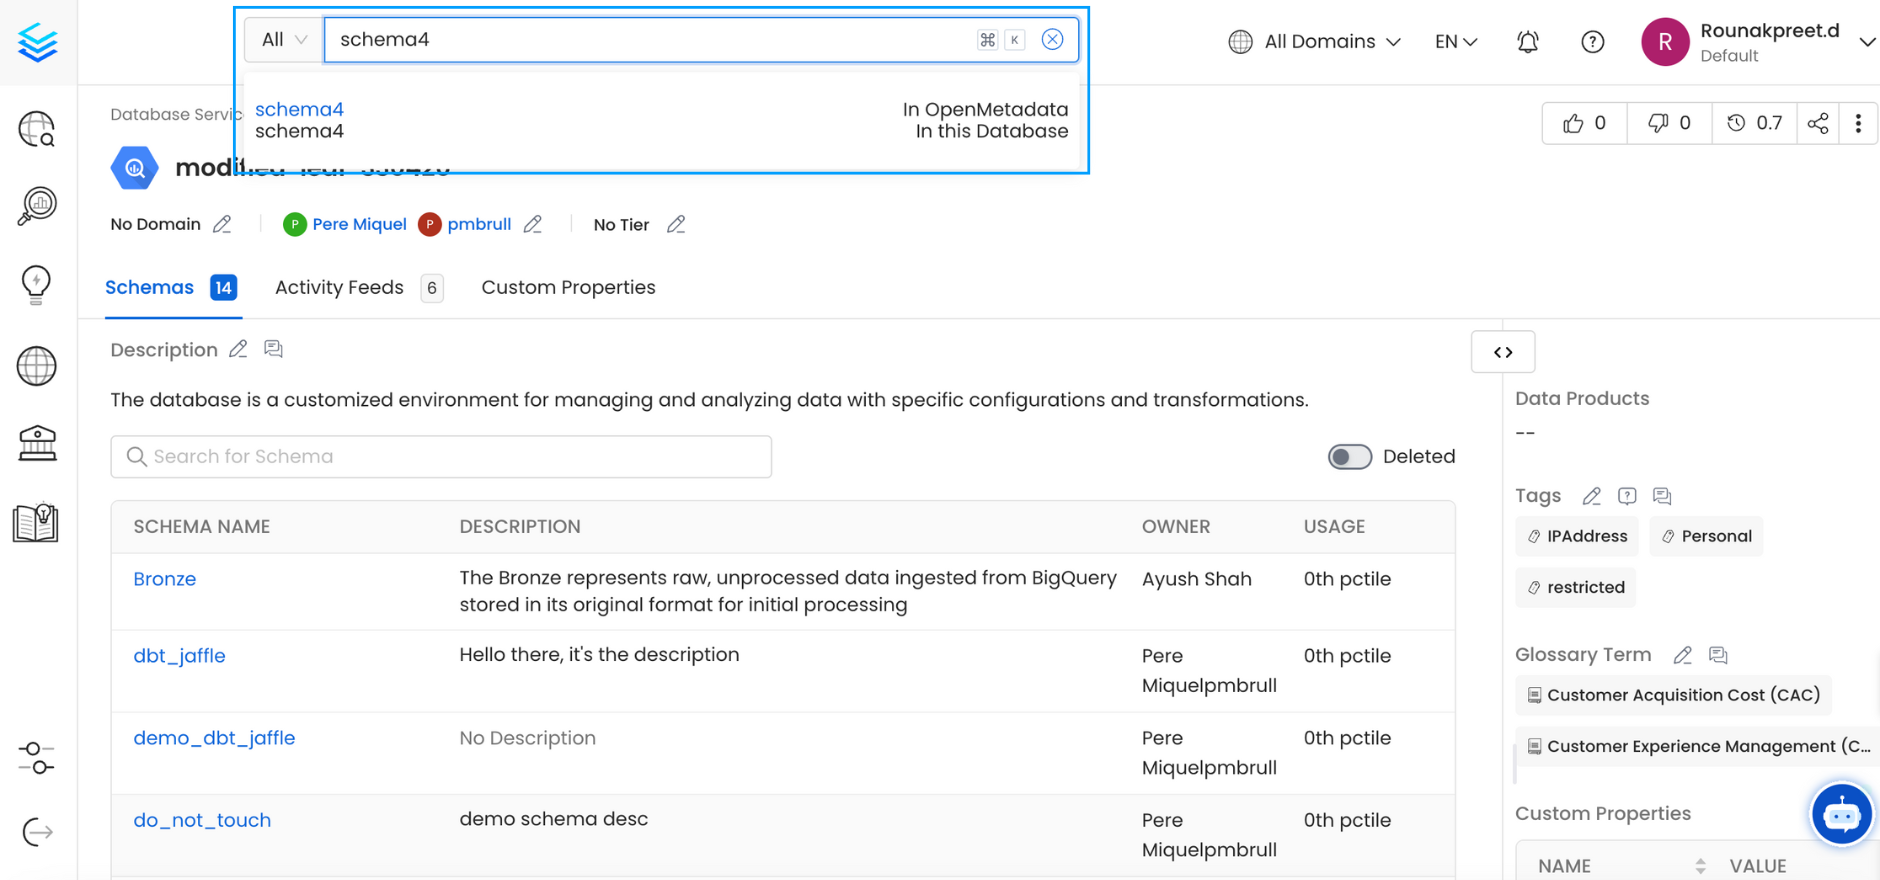Open help question mark icon

point(1593,42)
